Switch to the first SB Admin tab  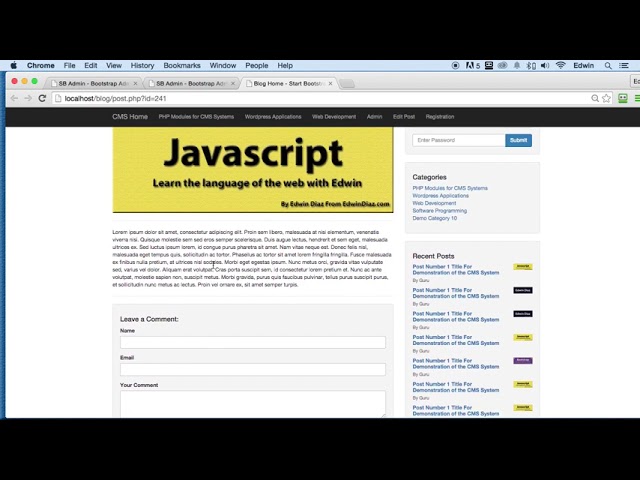[x=93, y=83]
